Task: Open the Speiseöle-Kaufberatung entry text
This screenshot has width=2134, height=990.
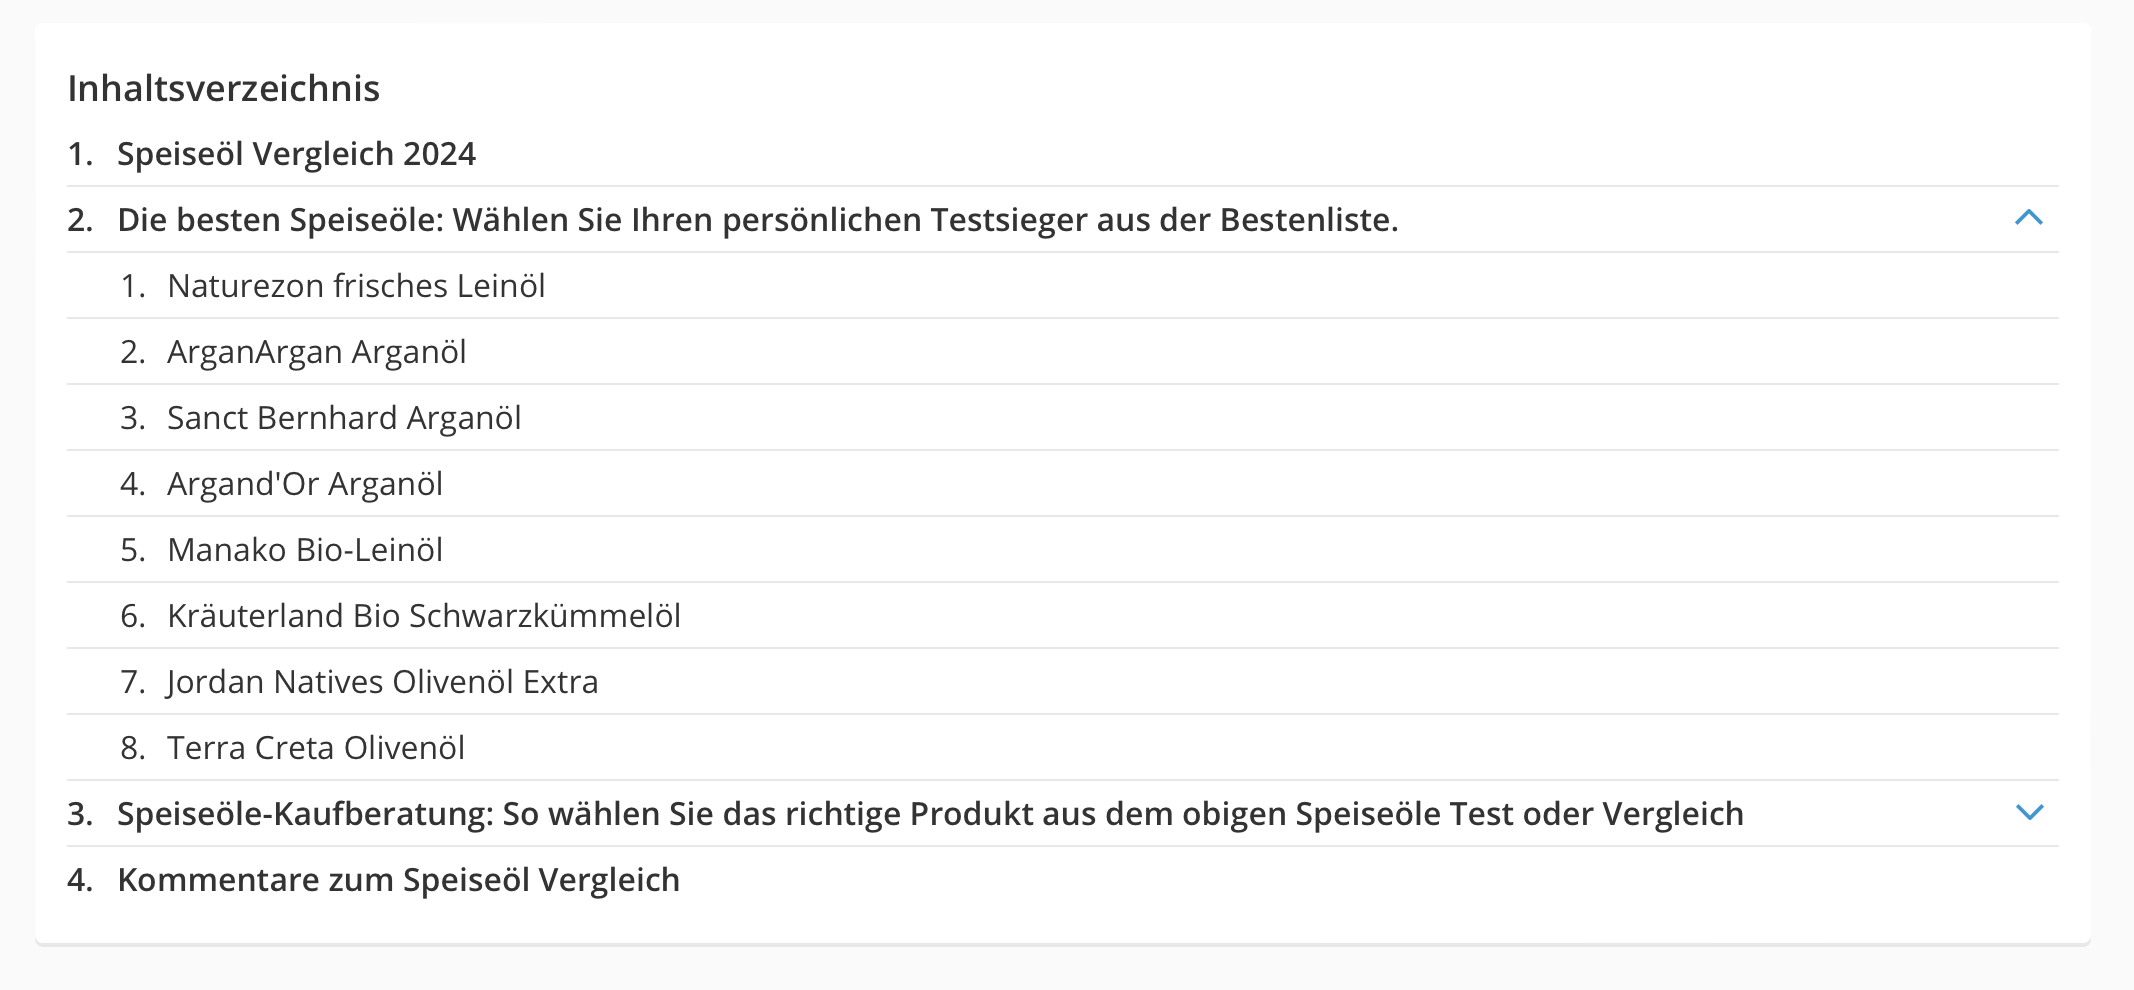Action: pos(930,814)
